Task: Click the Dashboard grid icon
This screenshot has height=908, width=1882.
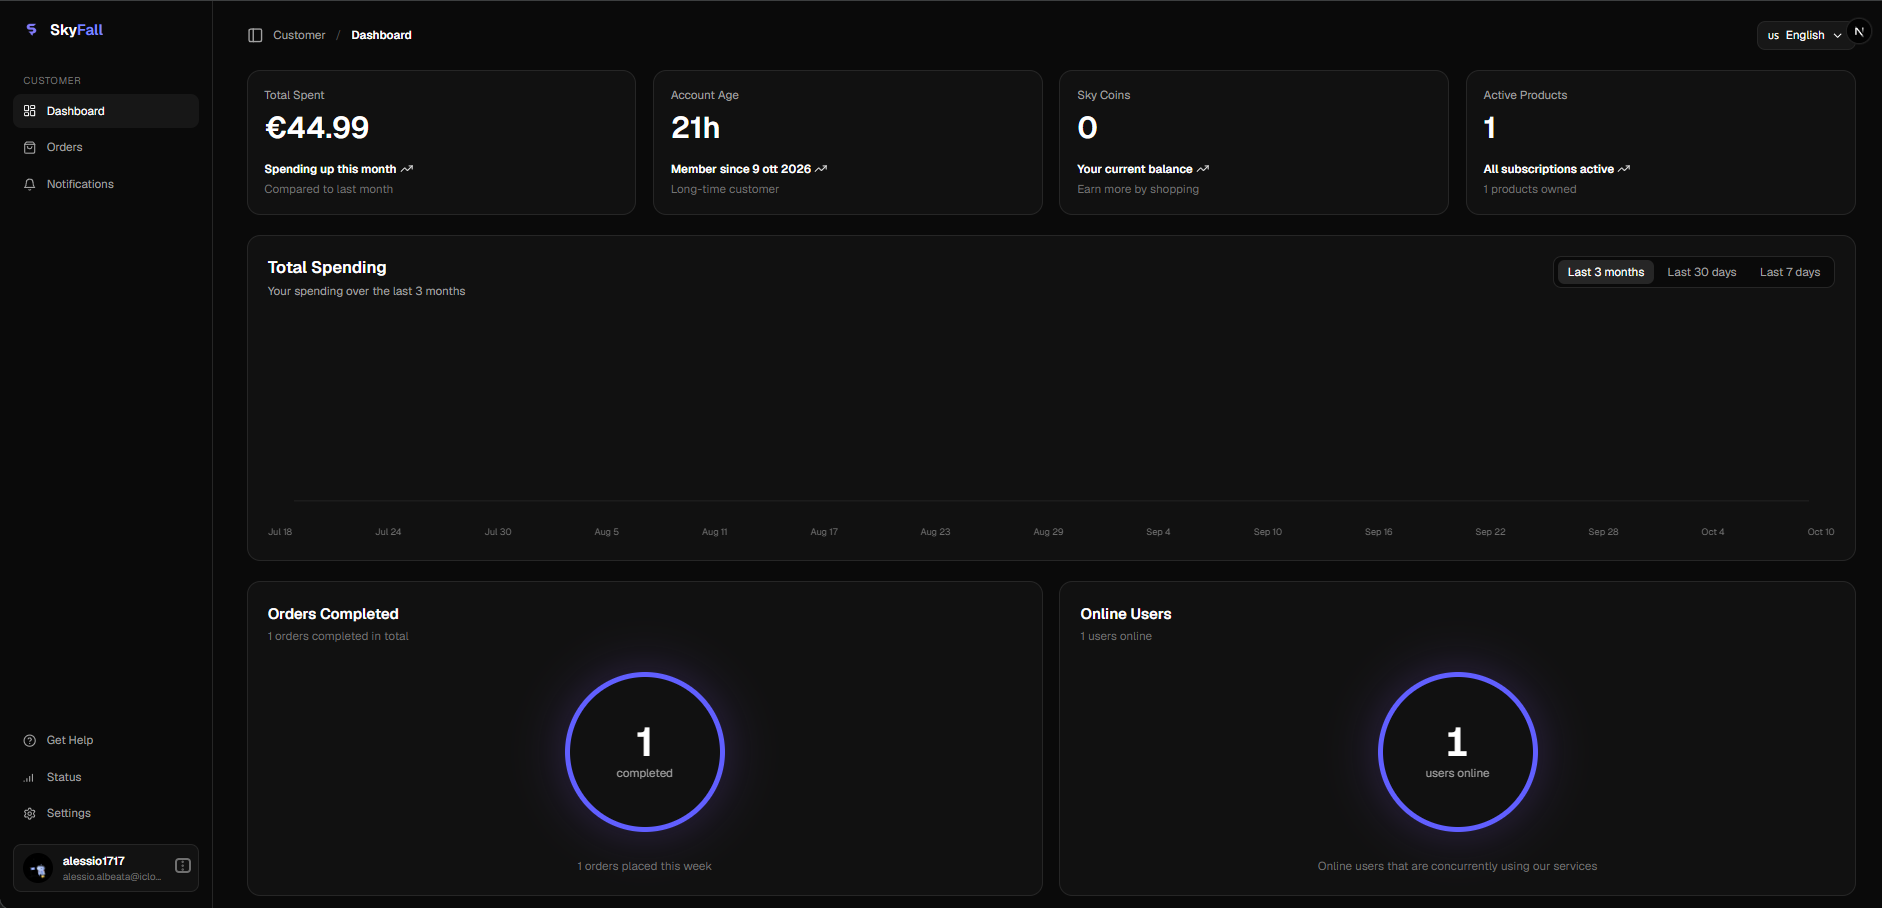Action: point(30,111)
